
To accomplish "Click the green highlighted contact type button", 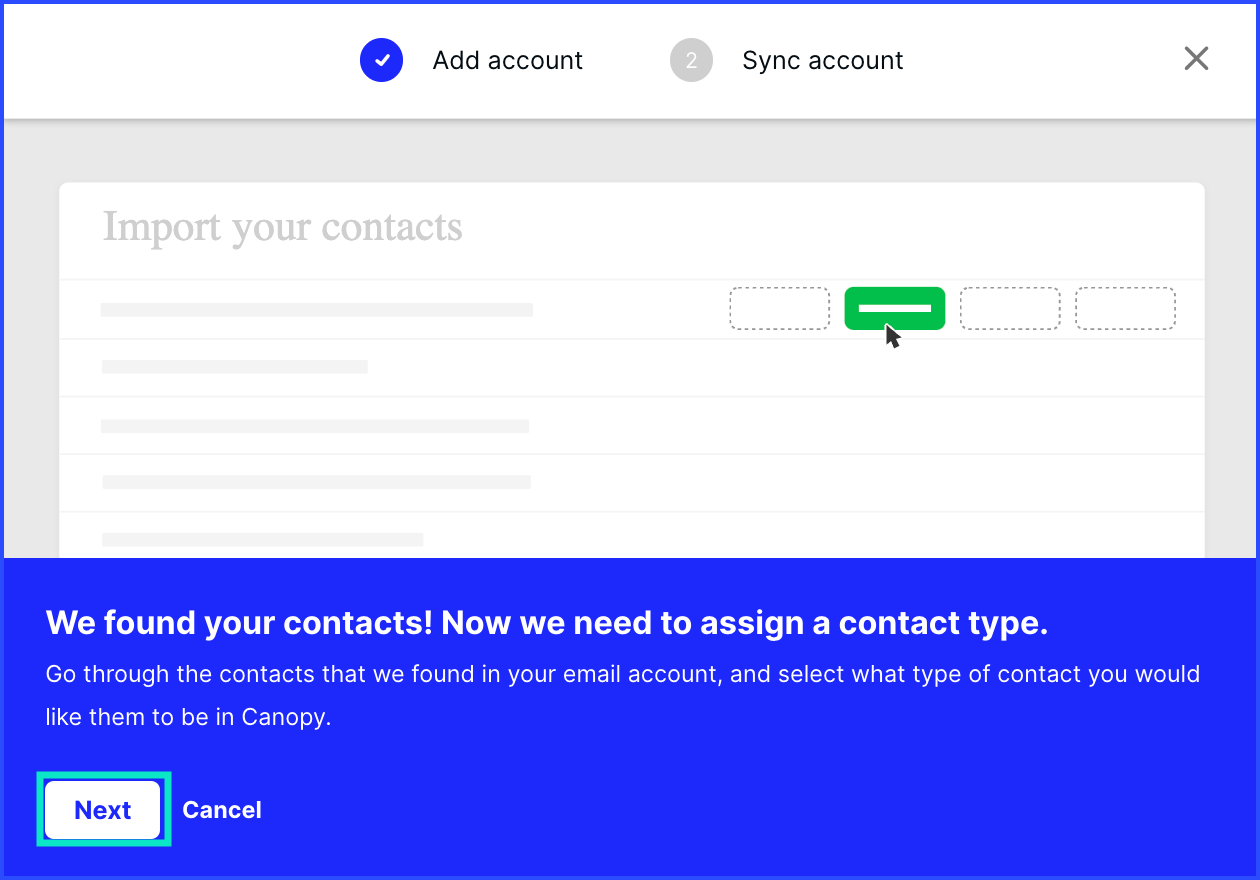I will pyautogui.click(x=895, y=308).
